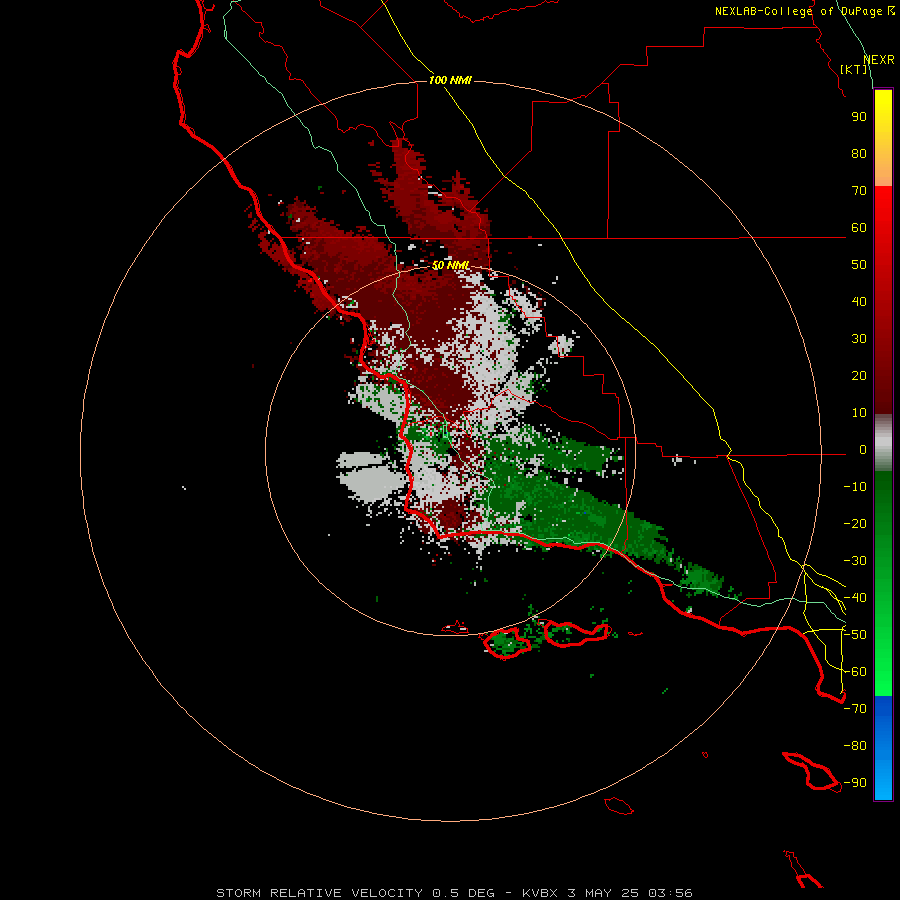Click the 0 label on the velocity legend
The width and height of the screenshot is (900, 900).
[x=863, y=450]
